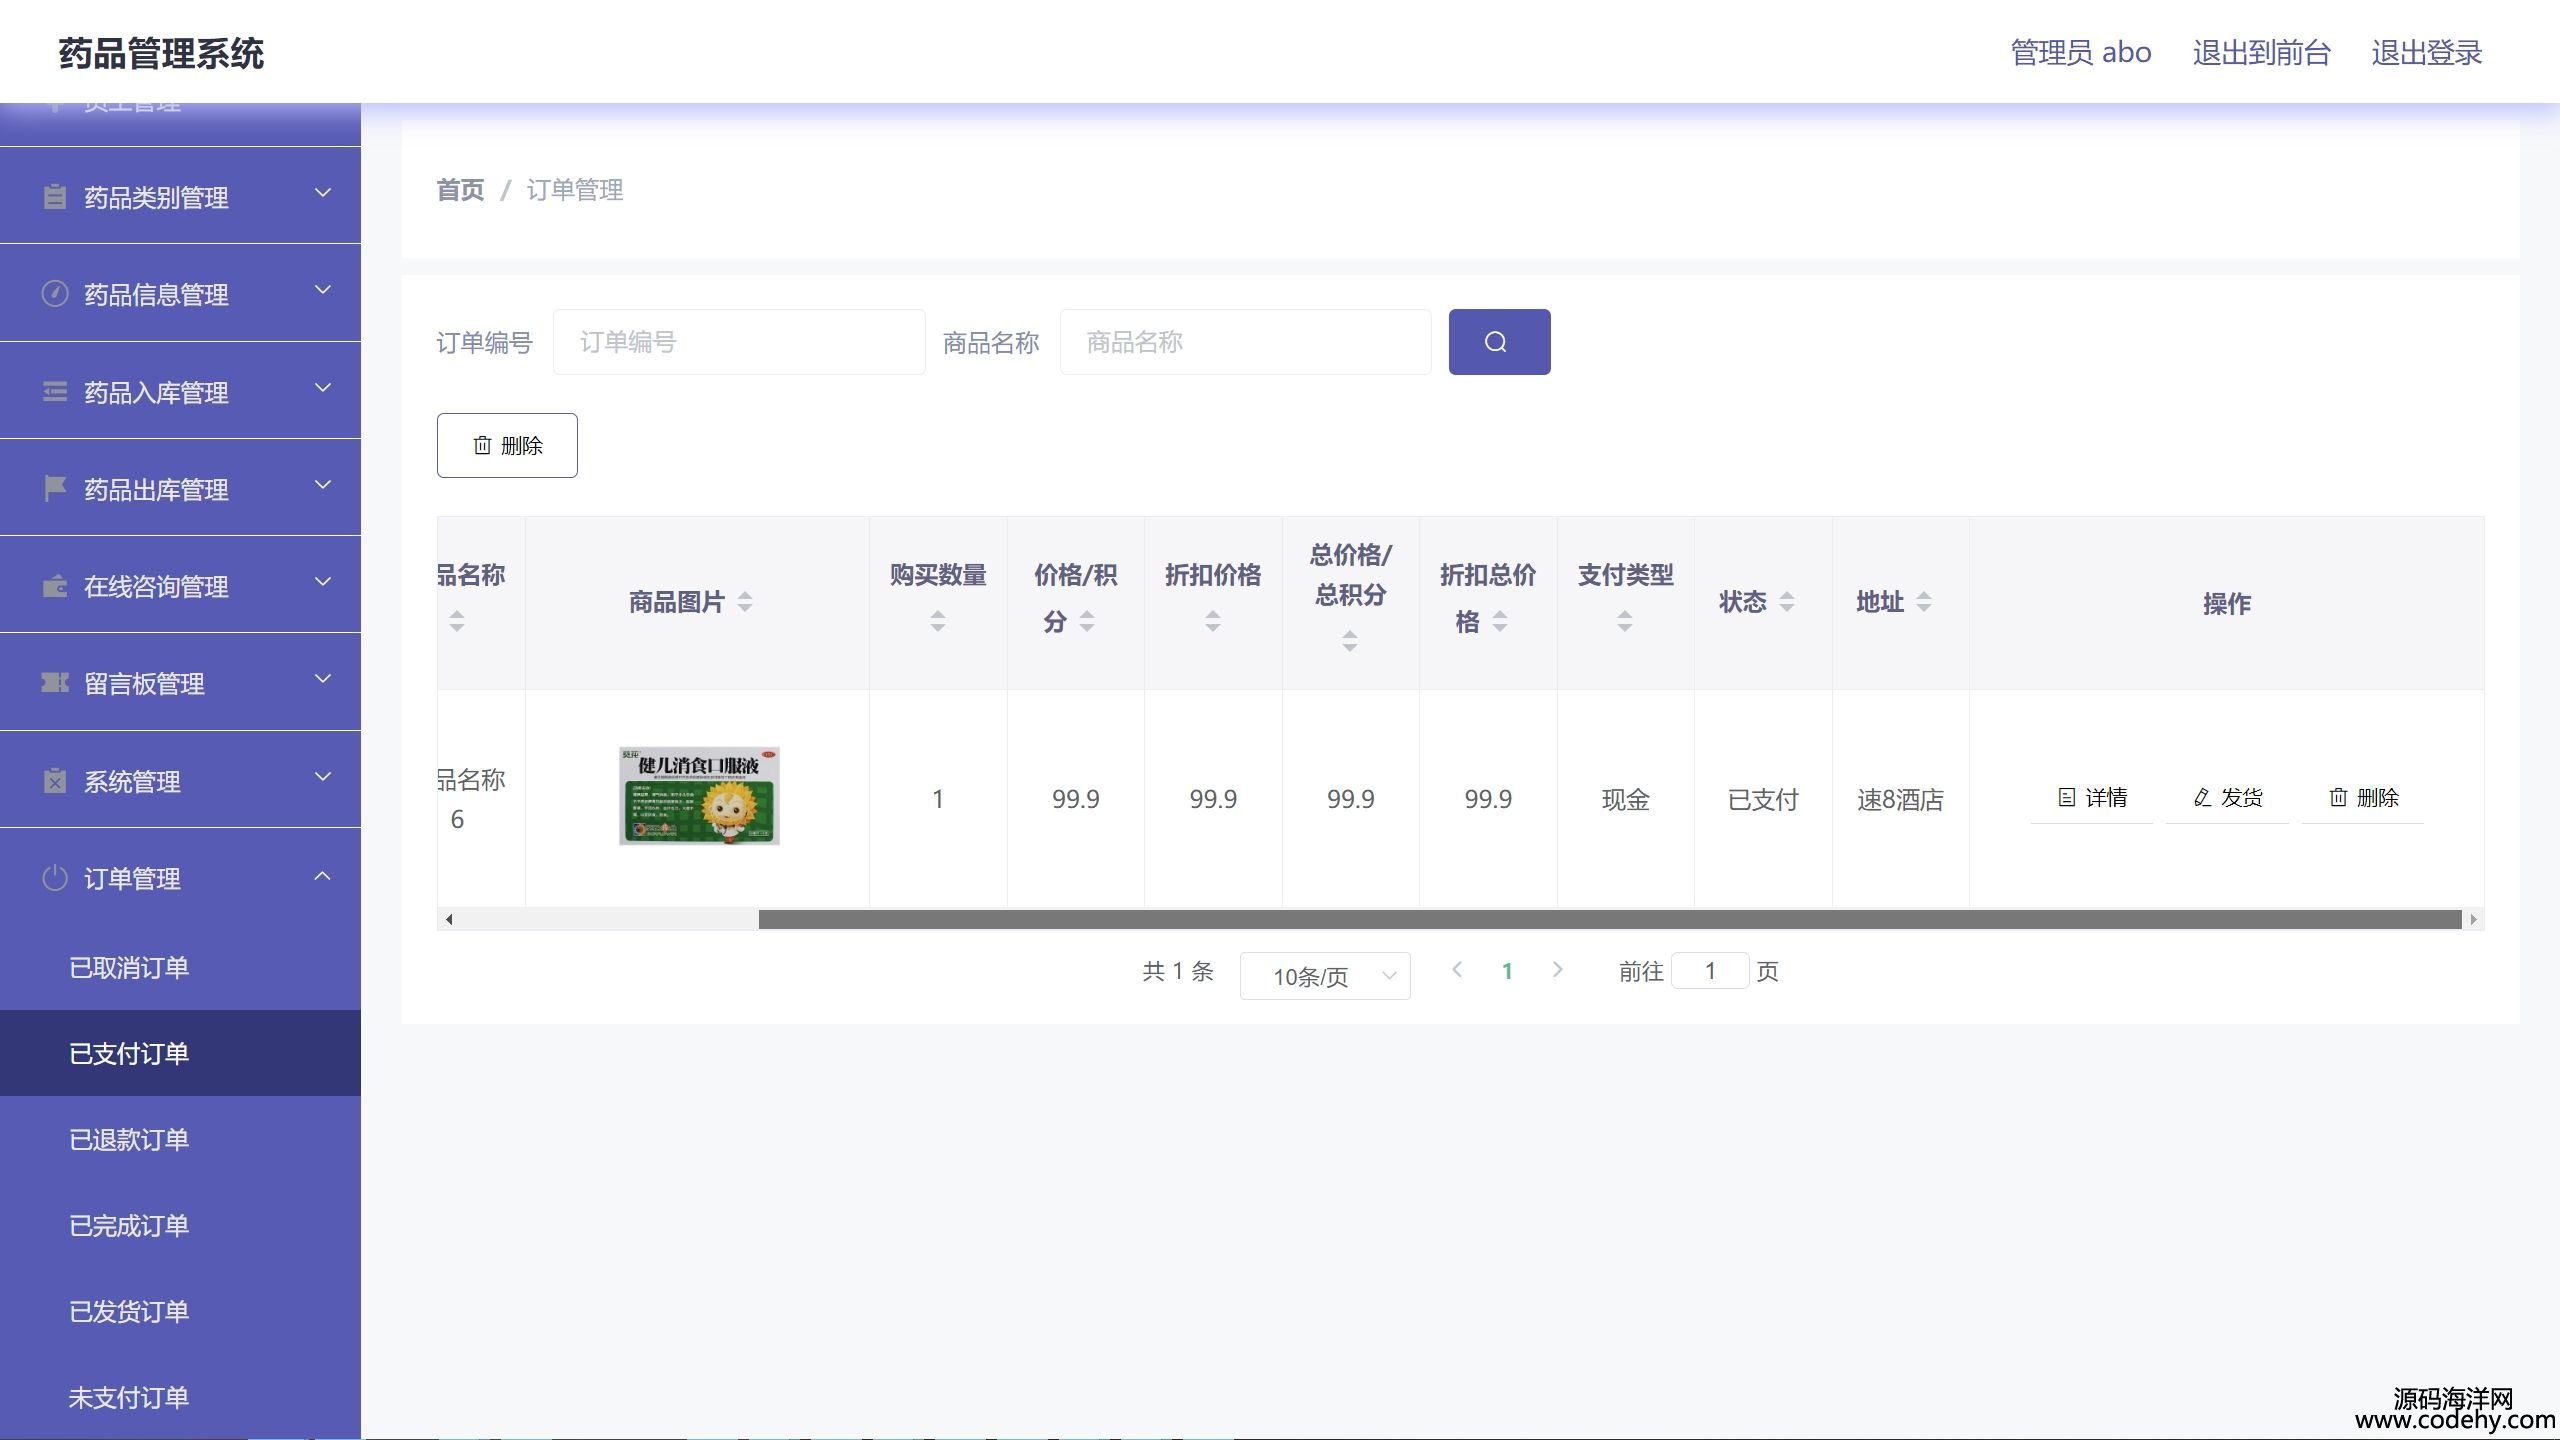Click 详情 in the order row
This screenshot has height=1440, width=2560.
[x=2092, y=797]
